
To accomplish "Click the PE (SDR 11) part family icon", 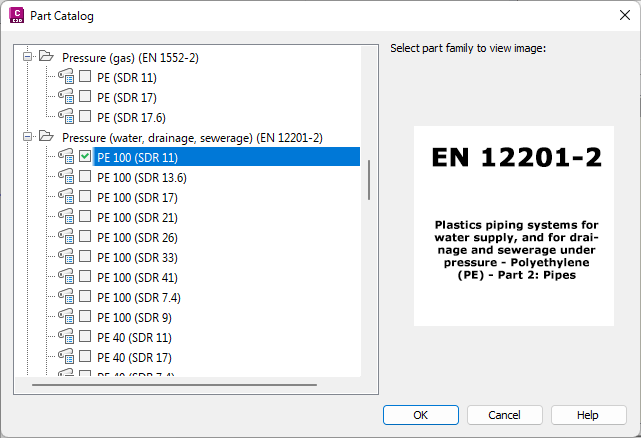I will 66,76.
